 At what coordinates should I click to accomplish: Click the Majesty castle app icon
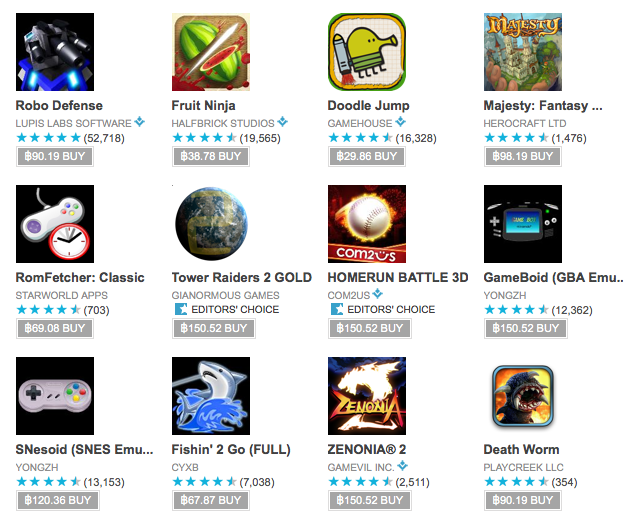[523, 52]
